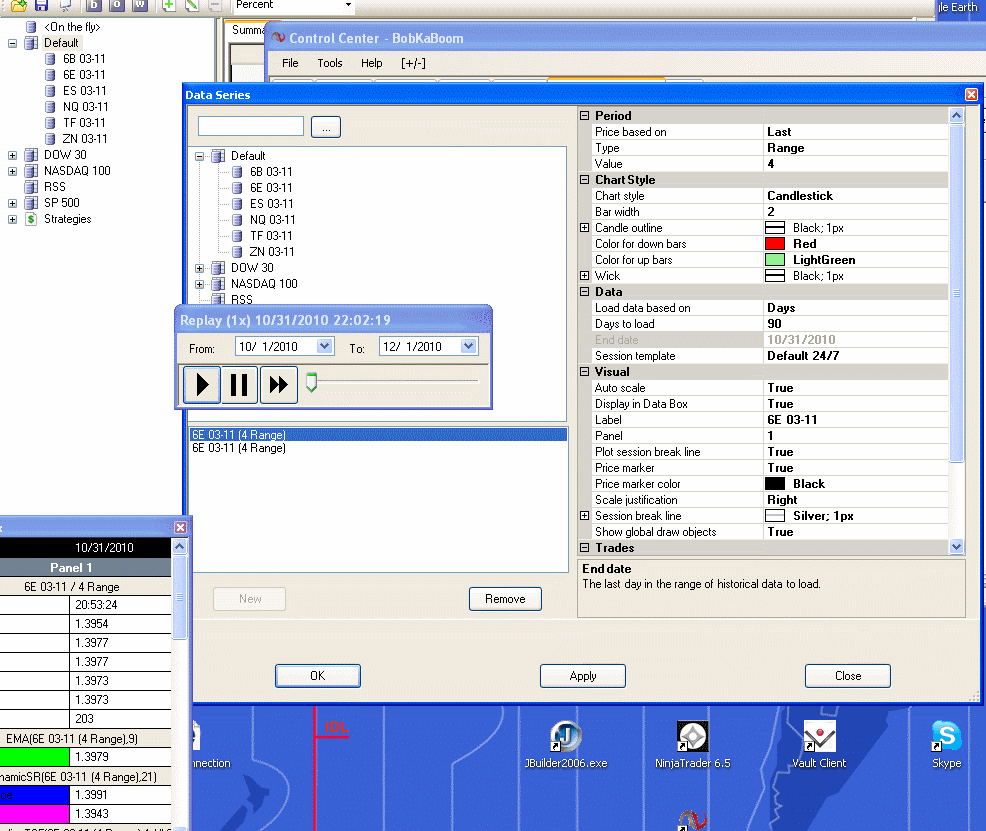The image size is (986, 831).
Task: Click the Close button in Data Series dialog
Action: pyautogui.click(x=848, y=676)
